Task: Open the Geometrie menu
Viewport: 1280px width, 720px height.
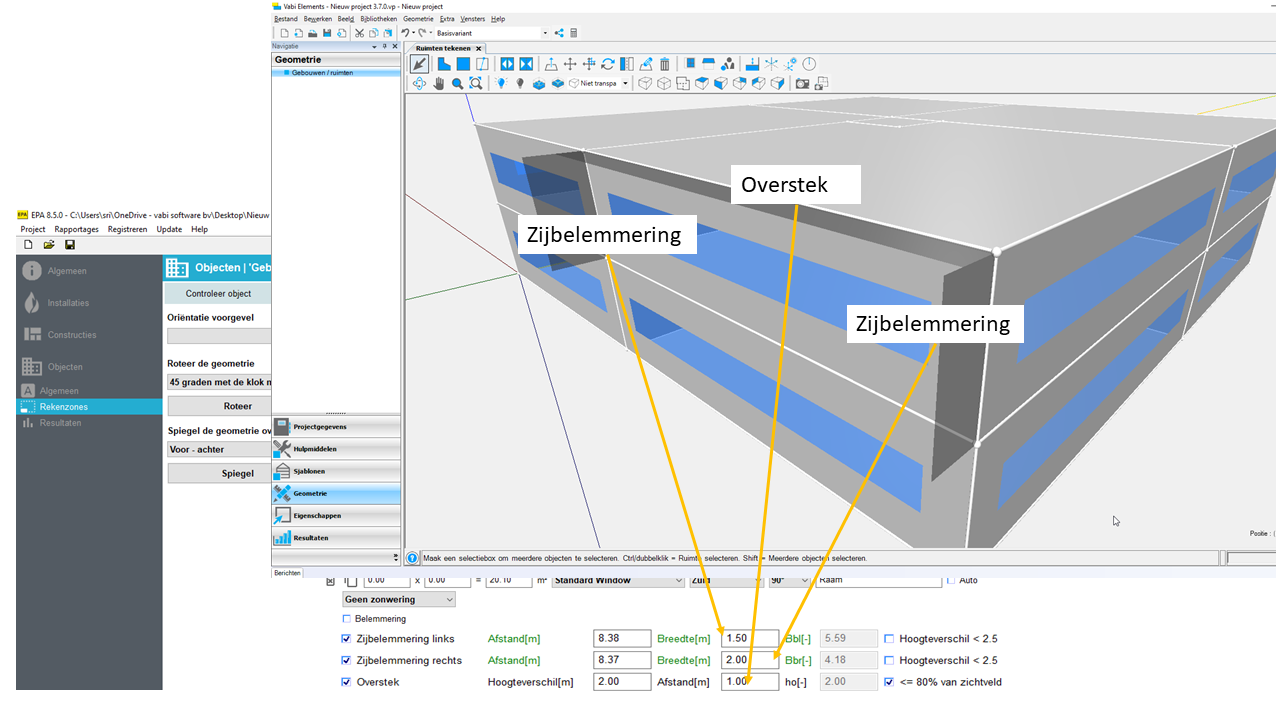Action: tap(418, 19)
